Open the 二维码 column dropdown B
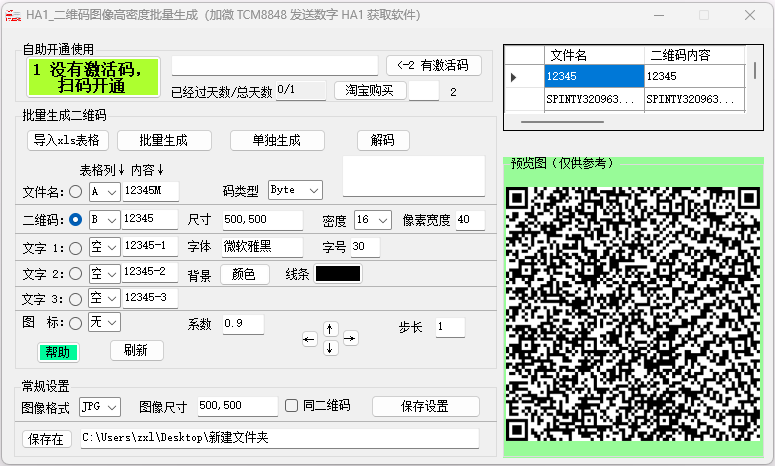This screenshot has height=466, width=775. coord(104,219)
